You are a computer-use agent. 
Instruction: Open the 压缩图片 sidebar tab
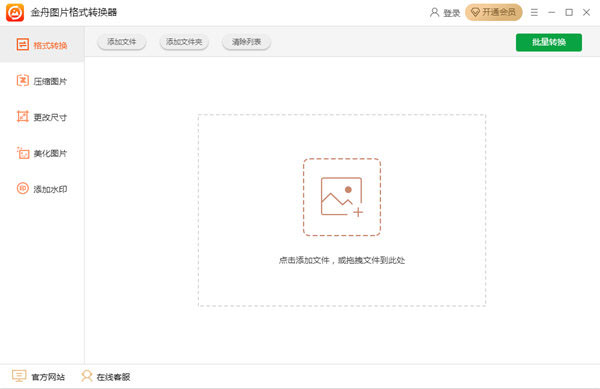coord(42,81)
